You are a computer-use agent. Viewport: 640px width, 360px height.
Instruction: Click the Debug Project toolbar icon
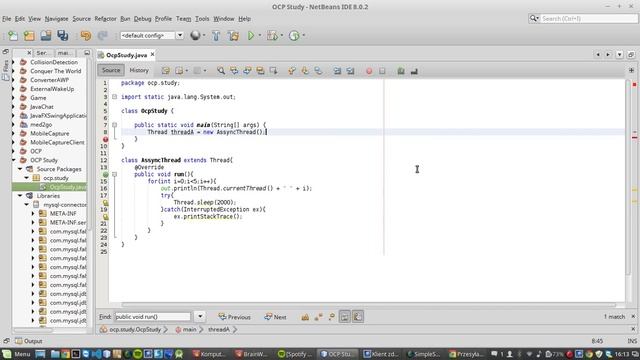272,36
